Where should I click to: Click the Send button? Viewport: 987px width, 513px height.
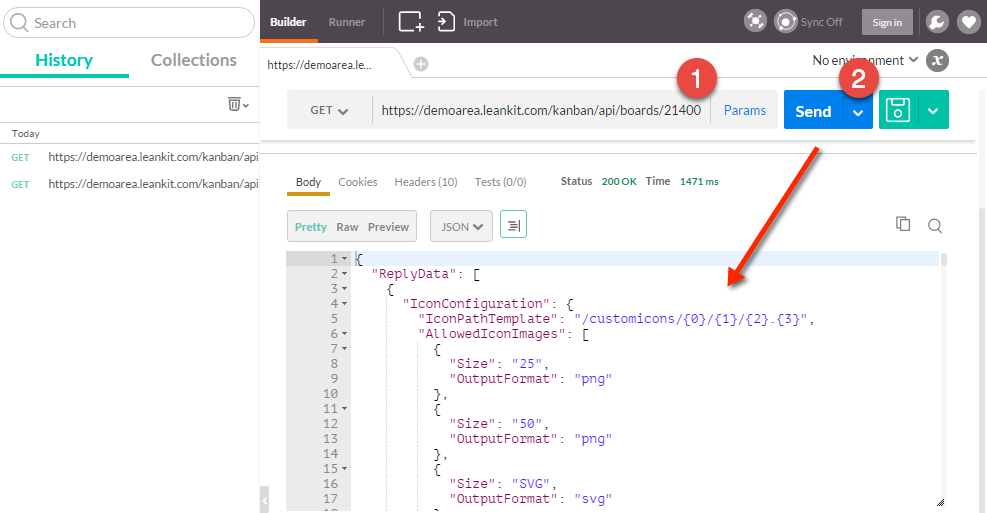[x=813, y=111]
